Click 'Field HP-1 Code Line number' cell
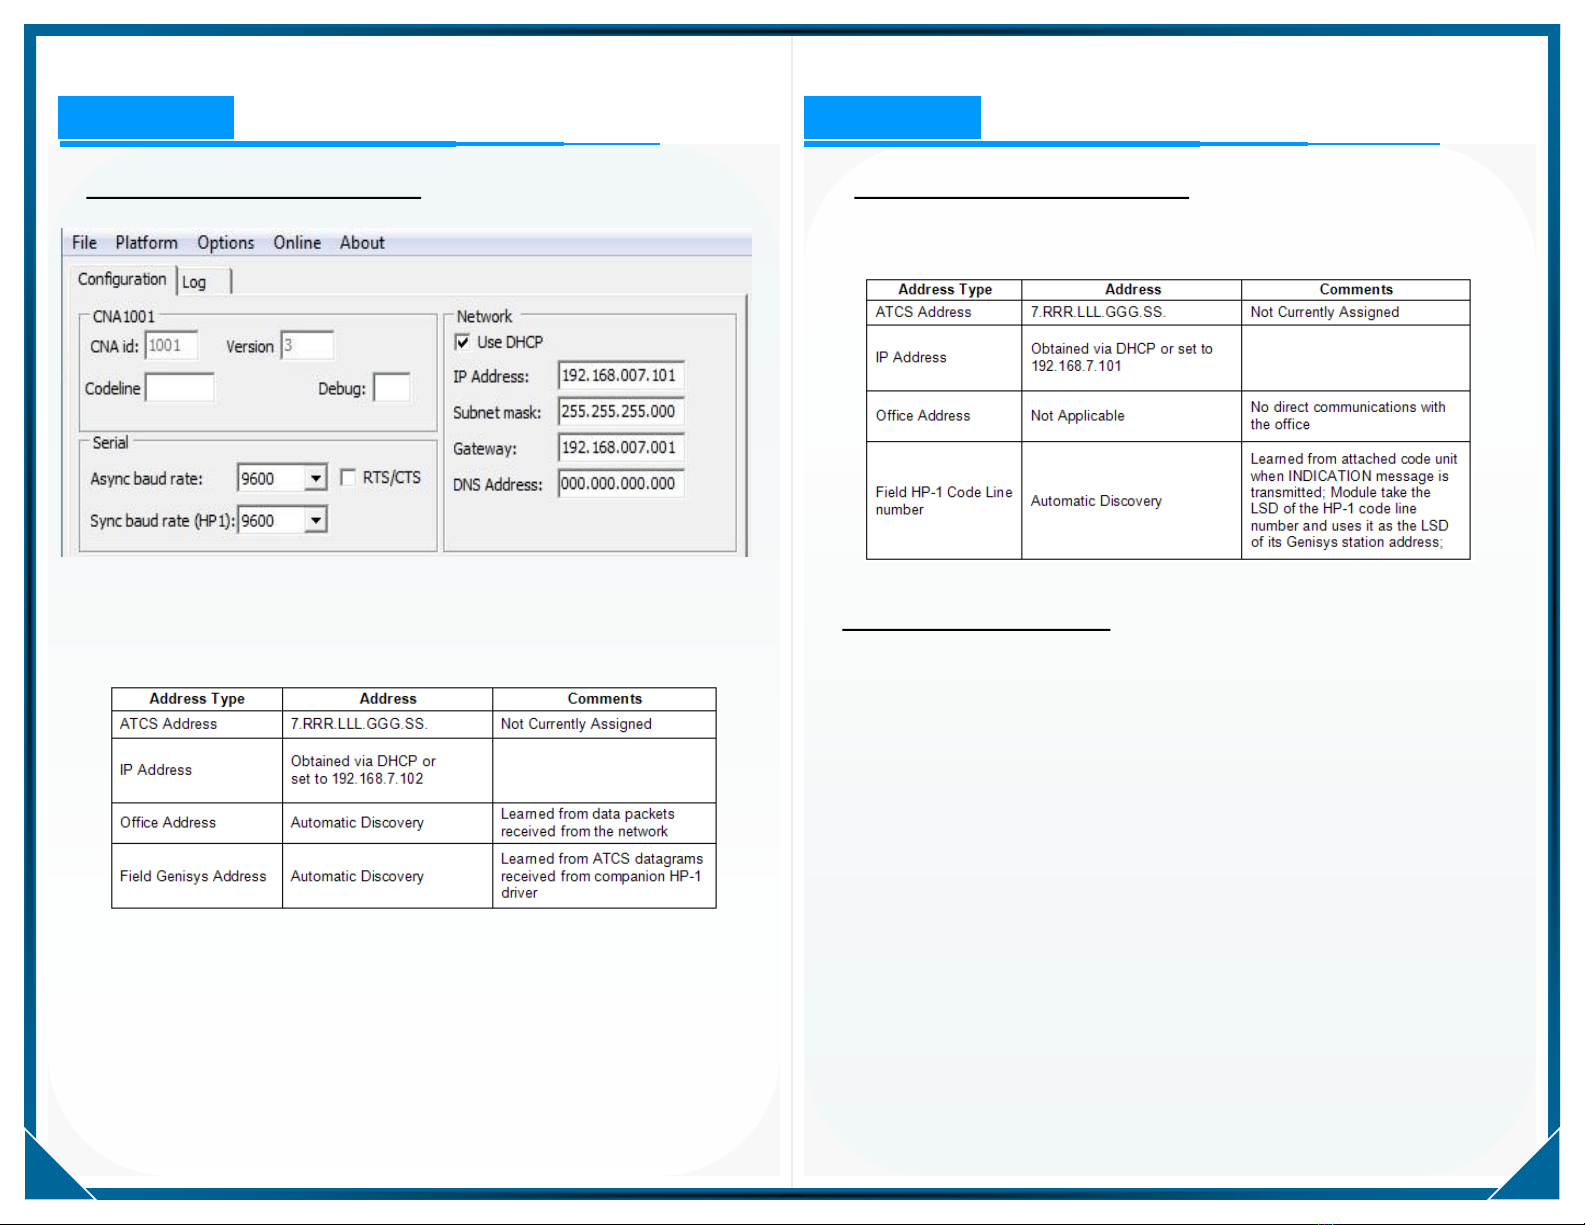Viewport: 1585px width, 1225px height. click(x=944, y=500)
